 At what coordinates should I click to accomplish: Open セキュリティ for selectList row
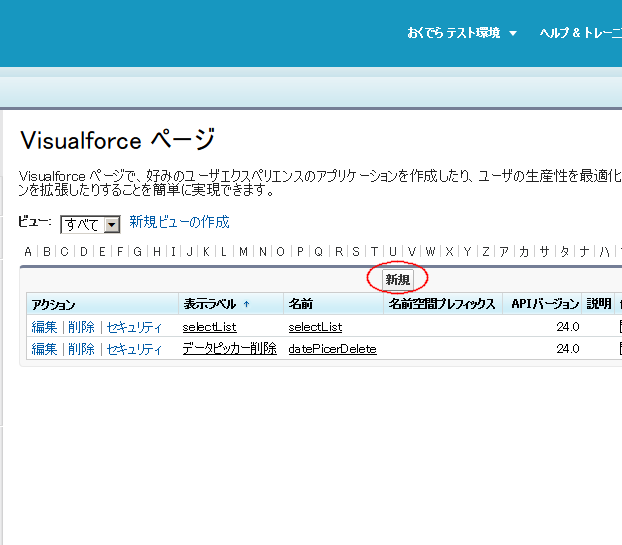134,327
